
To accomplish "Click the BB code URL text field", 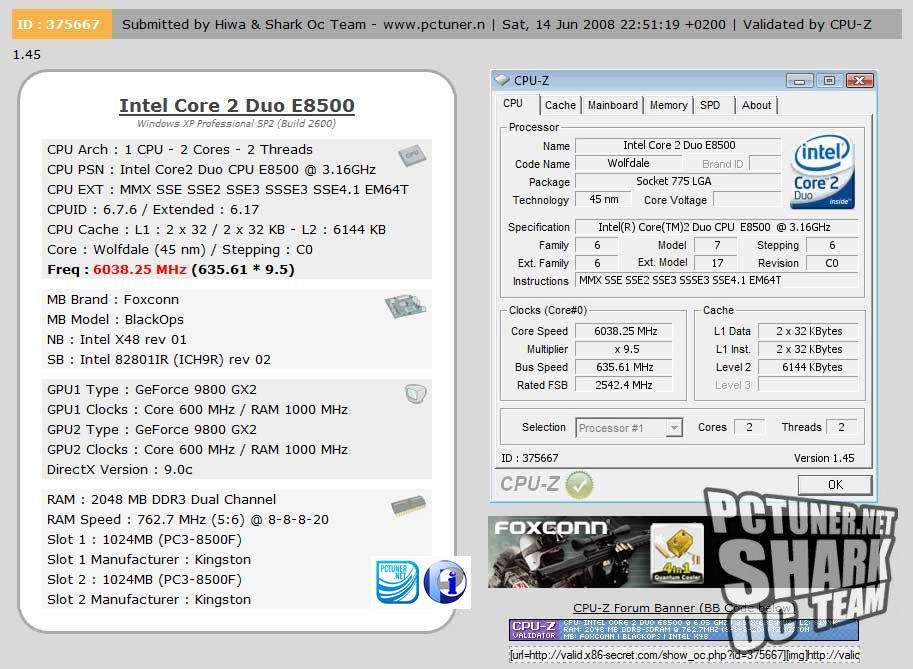I will [x=684, y=655].
